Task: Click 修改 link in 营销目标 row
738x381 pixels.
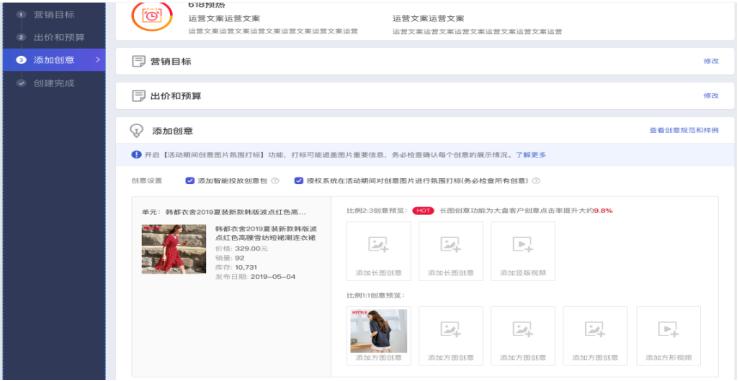Action: (x=711, y=61)
